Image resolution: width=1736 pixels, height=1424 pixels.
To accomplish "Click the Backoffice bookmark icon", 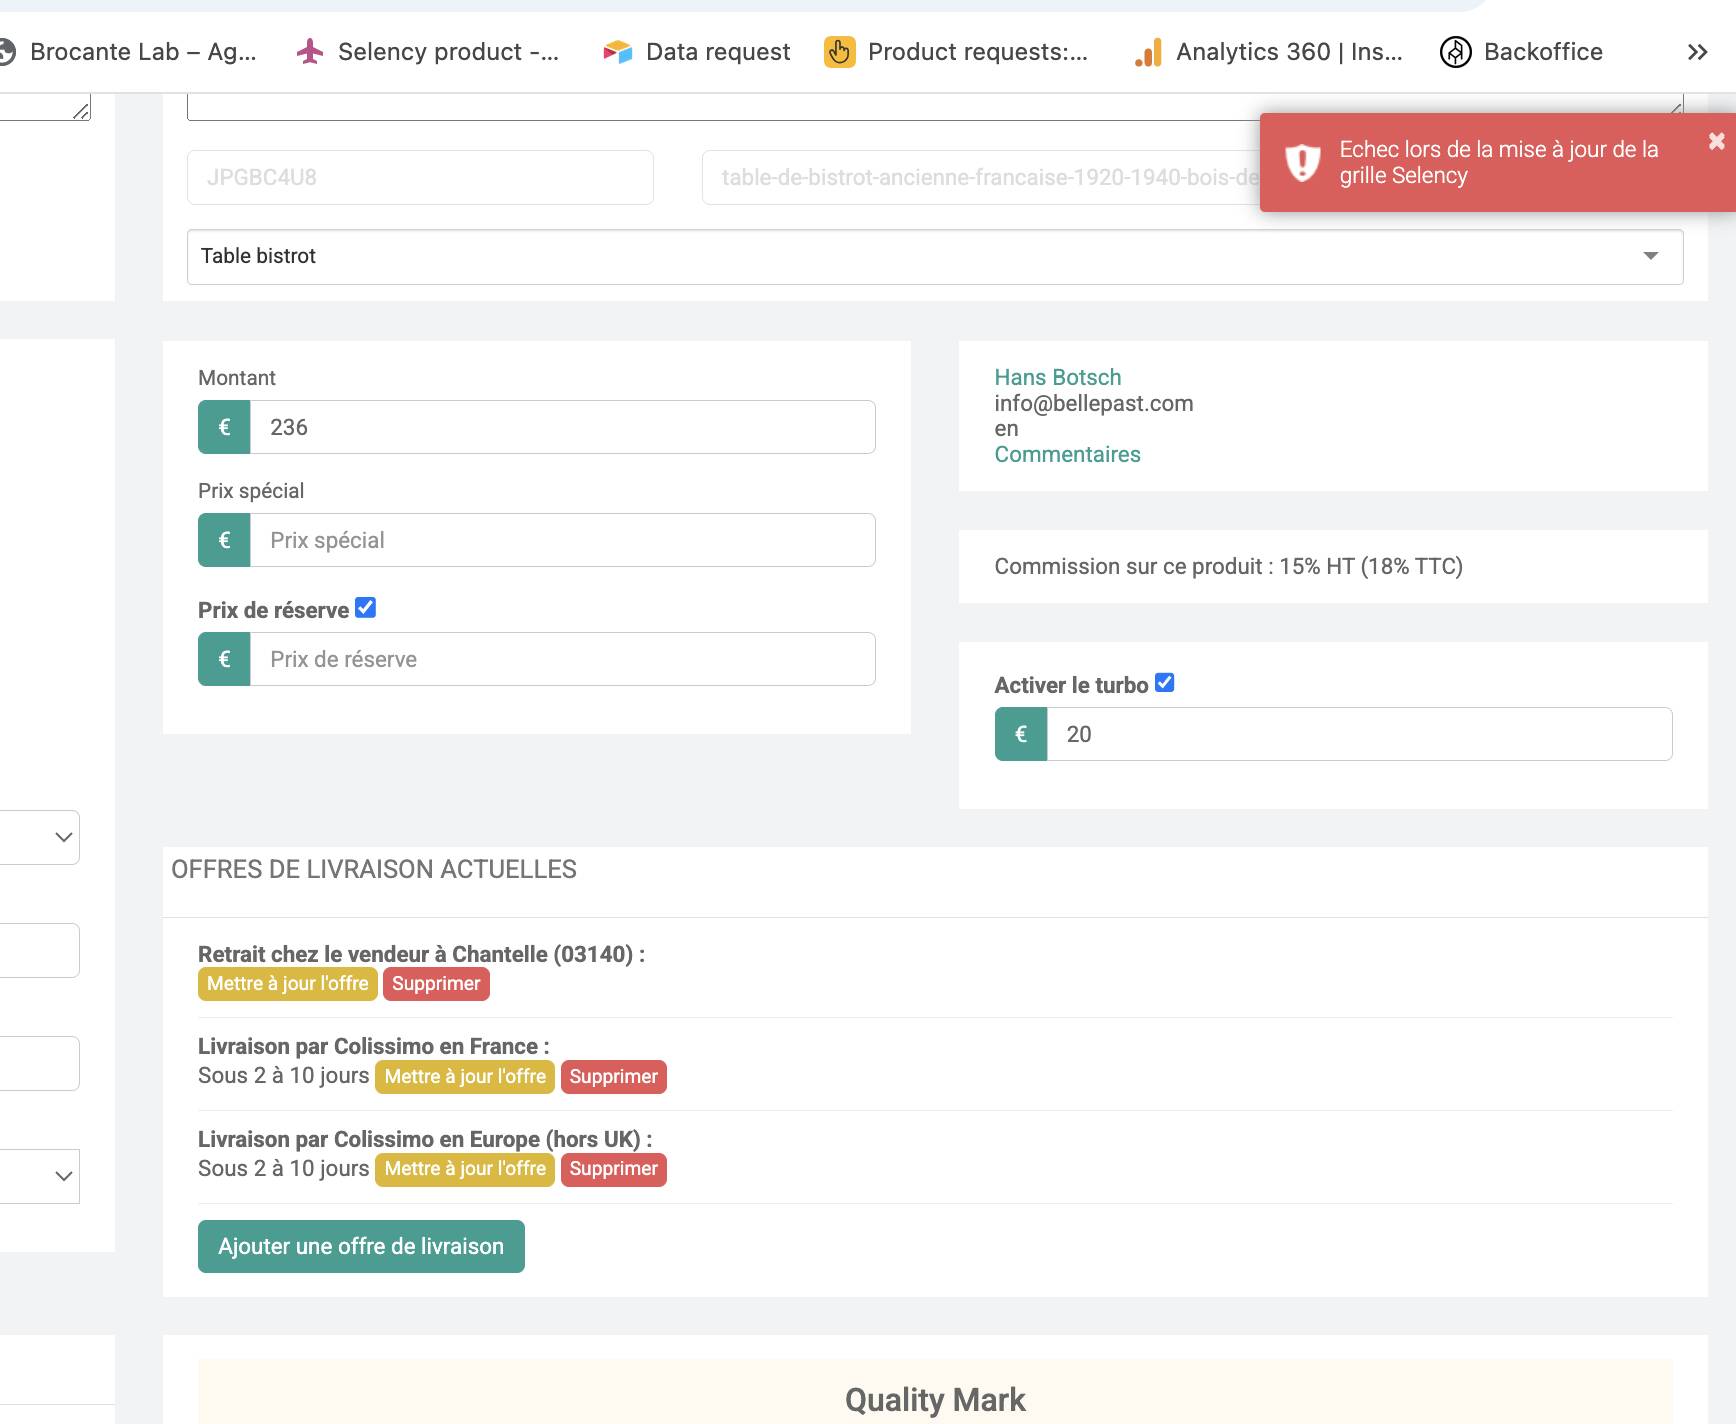I will (x=1455, y=52).
